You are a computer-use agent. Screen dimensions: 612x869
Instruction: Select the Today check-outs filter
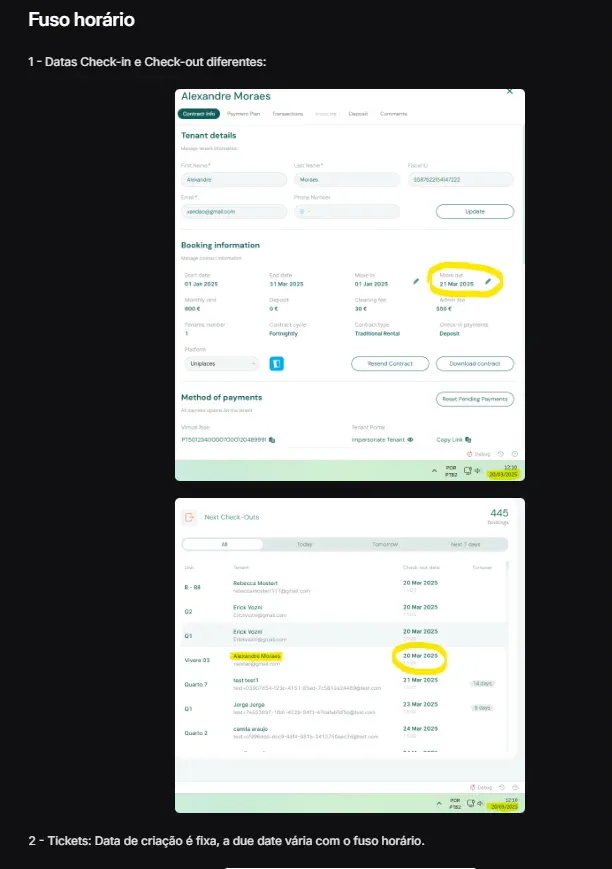tap(304, 545)
